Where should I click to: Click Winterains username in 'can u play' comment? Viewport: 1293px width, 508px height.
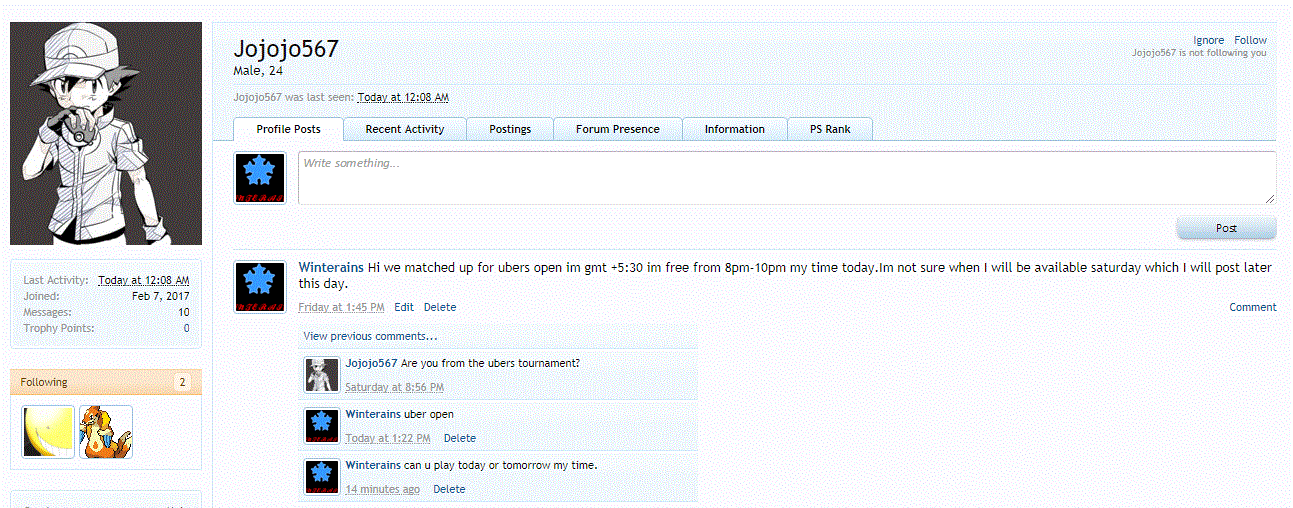click(x=373, y=465)
